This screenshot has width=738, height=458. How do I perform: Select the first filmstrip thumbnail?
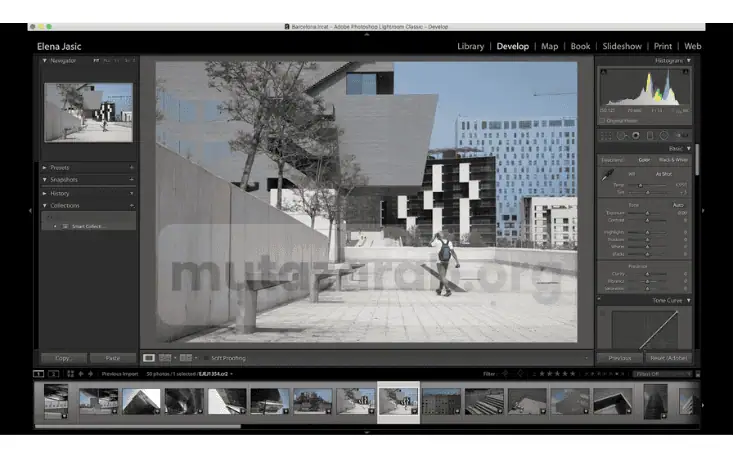pos(56,401)
